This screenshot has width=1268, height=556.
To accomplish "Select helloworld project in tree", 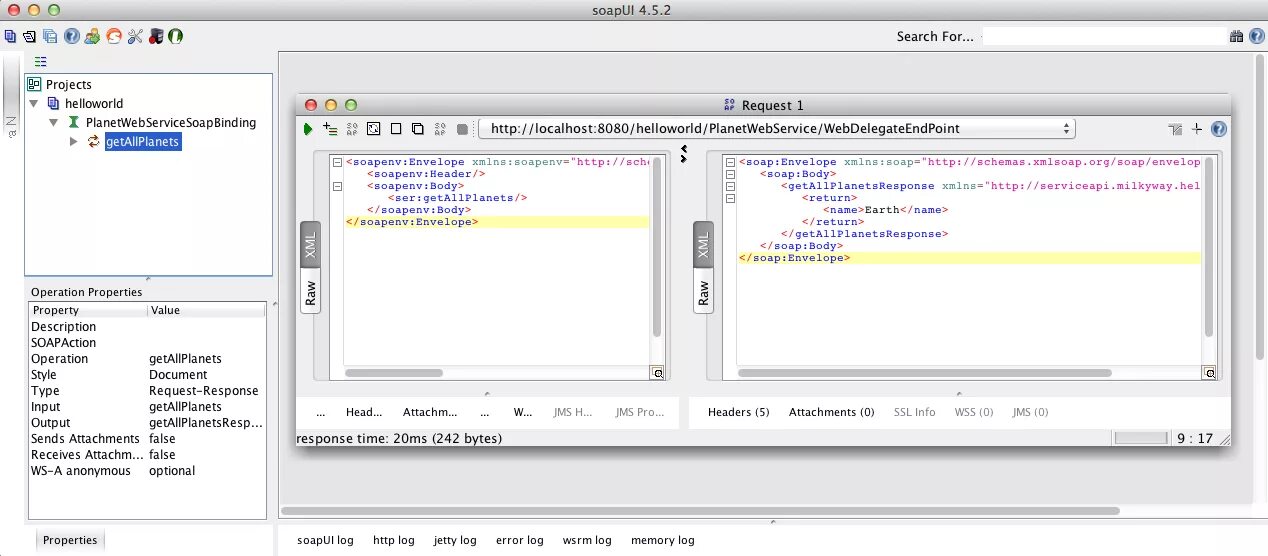I will point(94,103).
